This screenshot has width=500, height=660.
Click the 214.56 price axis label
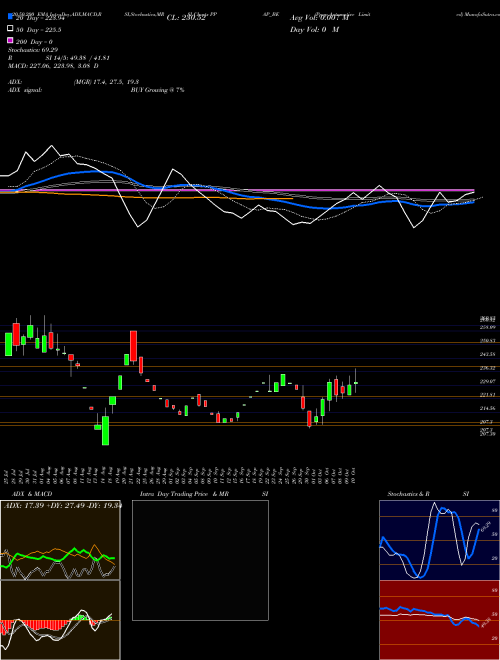(487, 408)
